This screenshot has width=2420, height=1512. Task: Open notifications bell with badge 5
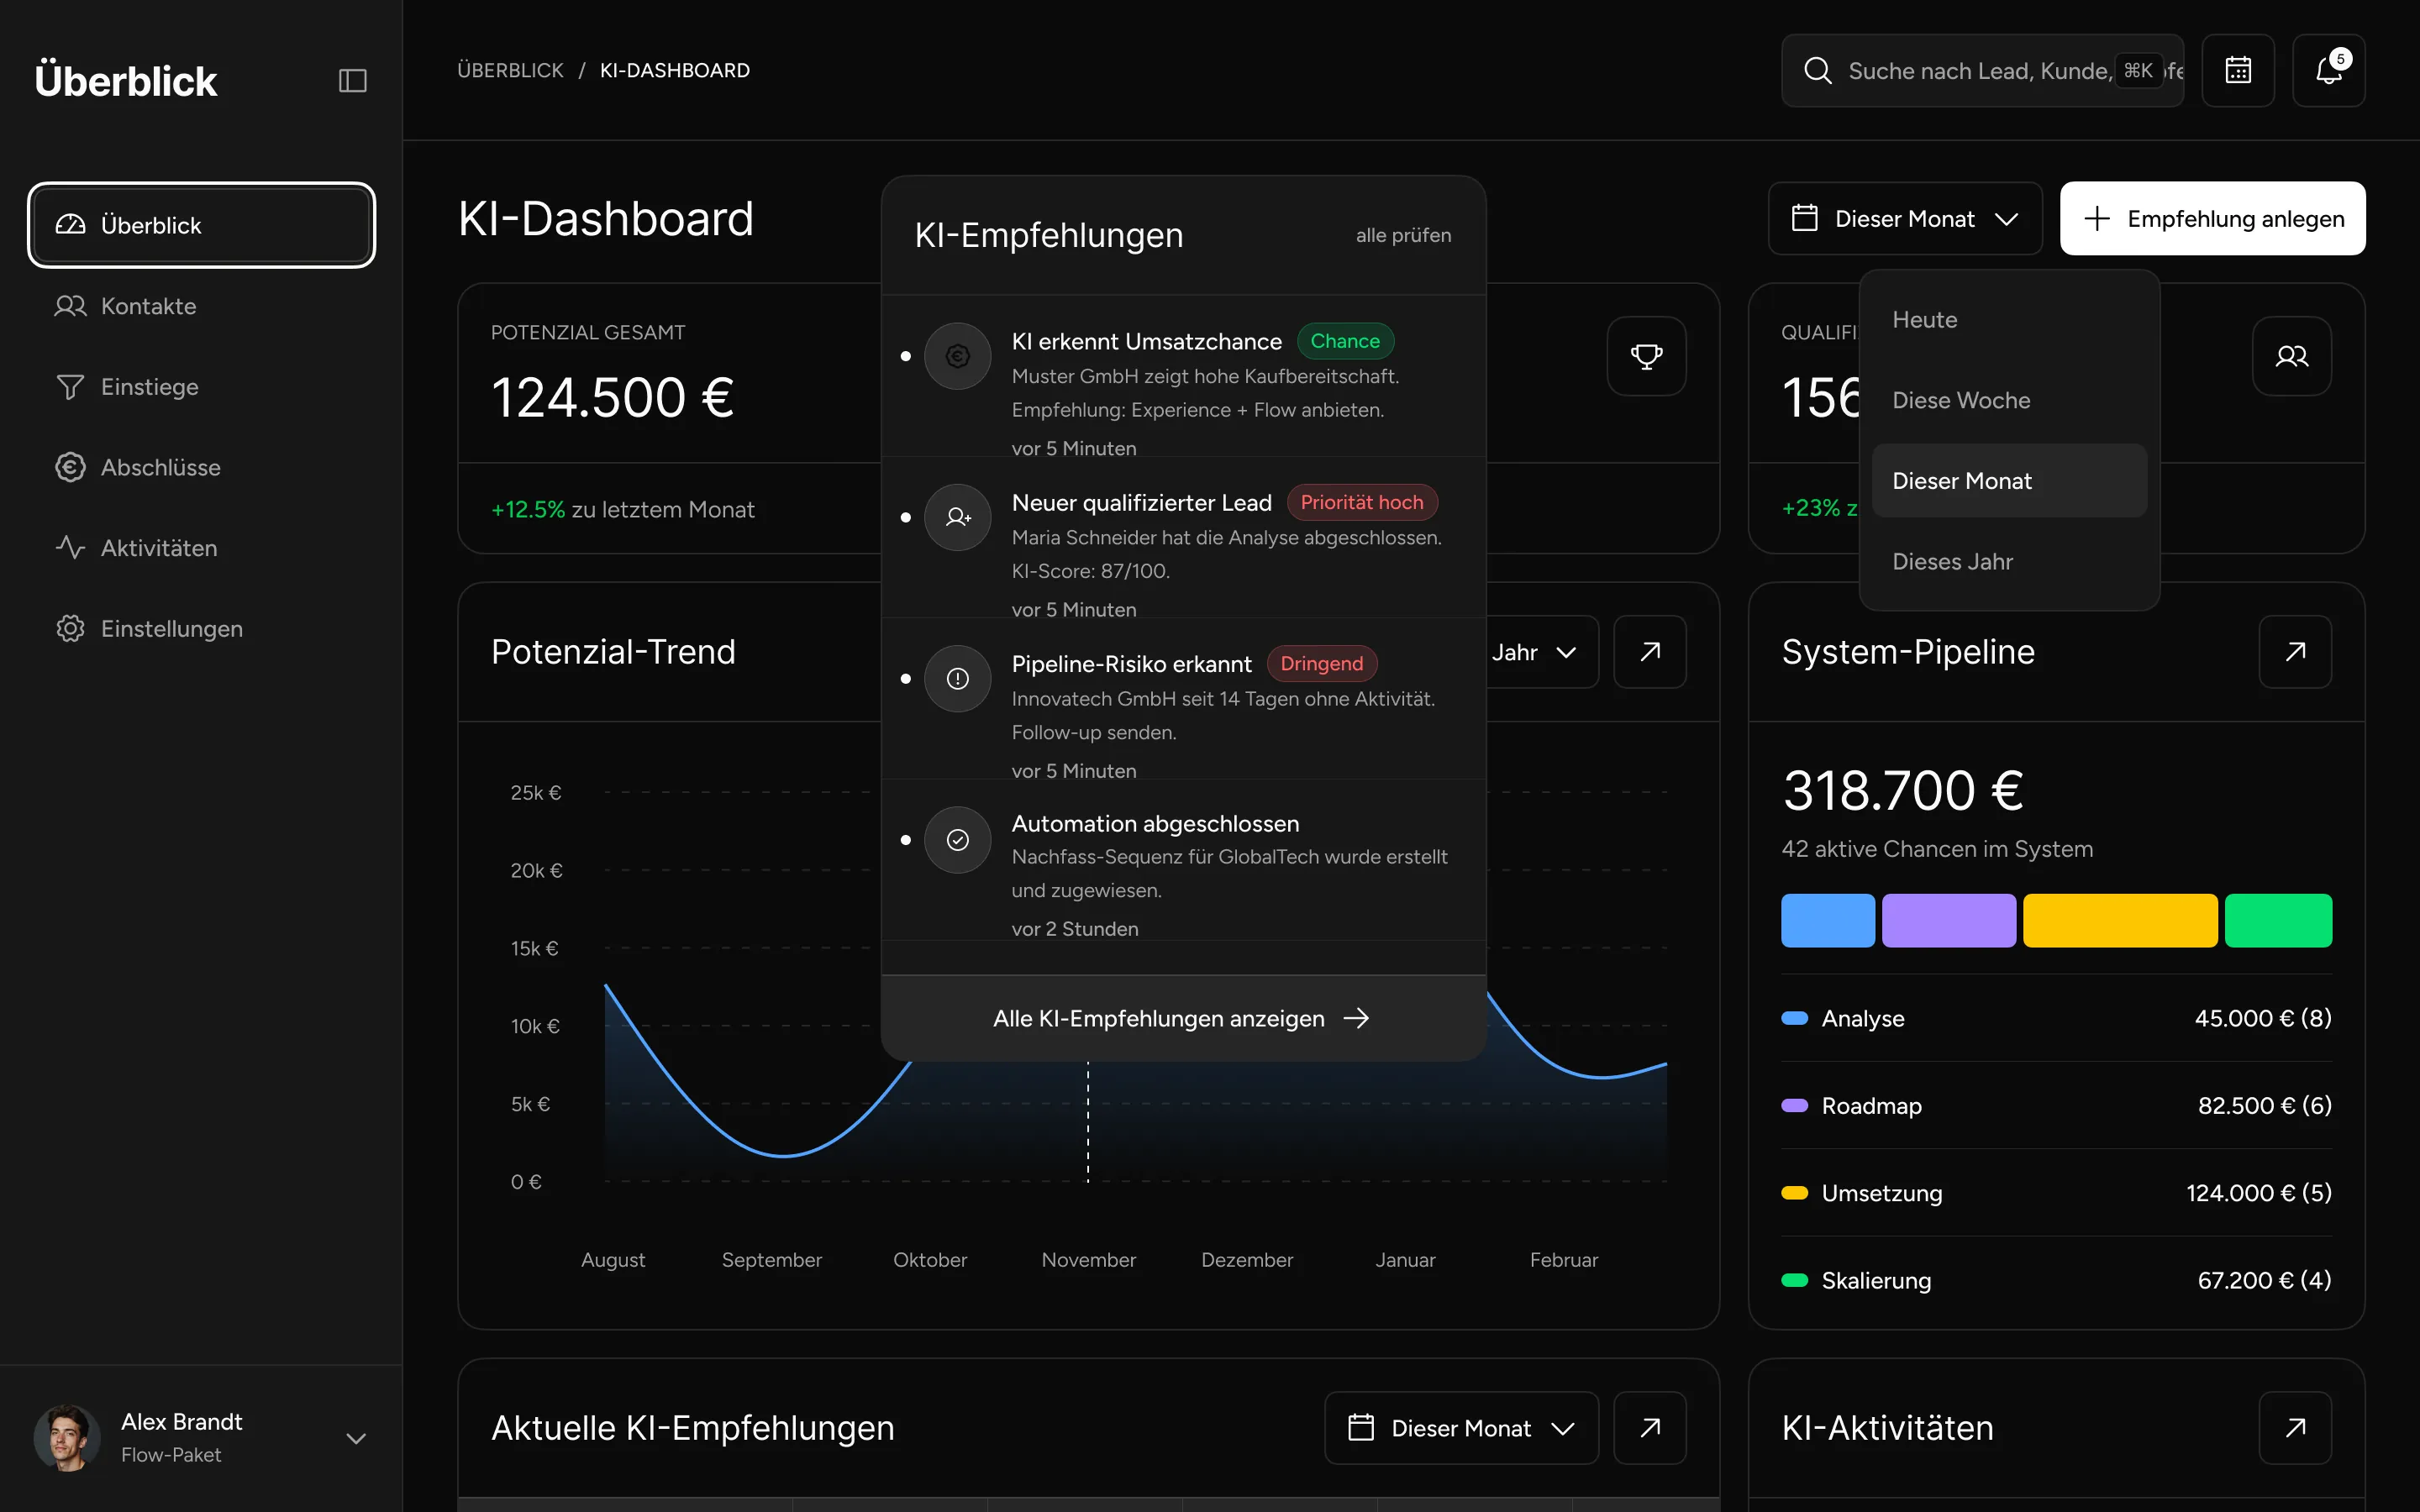click(x=2328, y=70)
